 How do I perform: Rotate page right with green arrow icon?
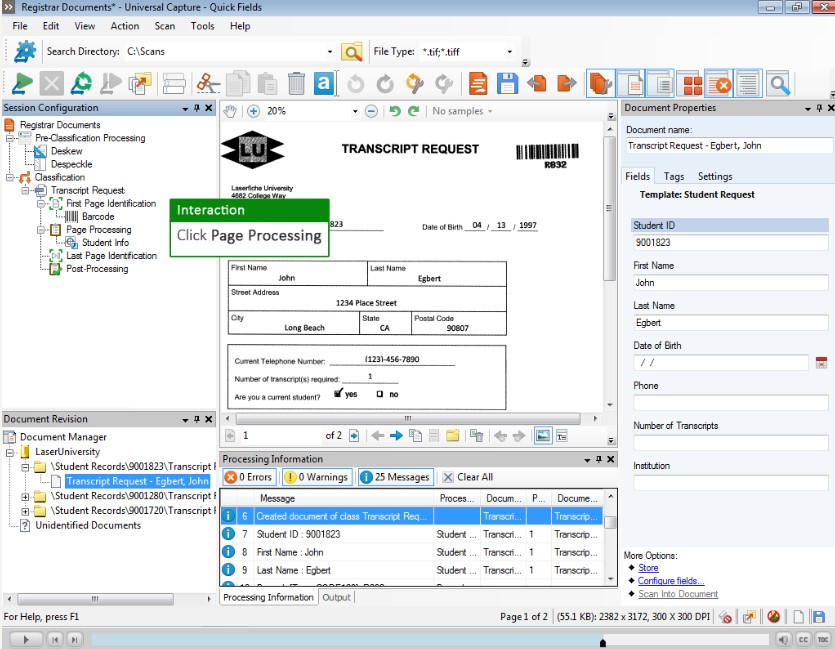(413, 111)
